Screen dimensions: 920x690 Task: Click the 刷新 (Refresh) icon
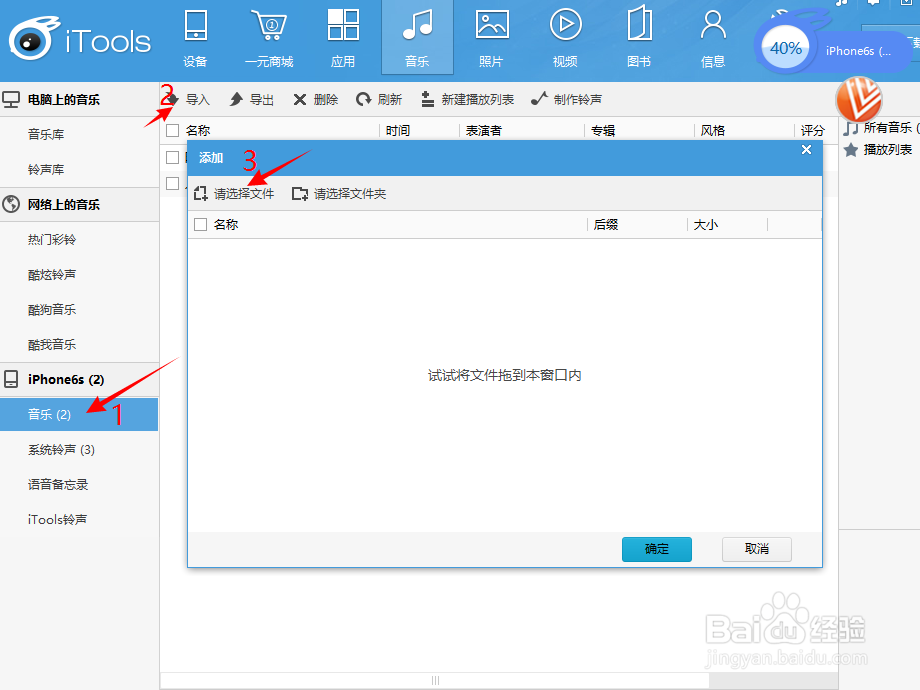(364, 99)
